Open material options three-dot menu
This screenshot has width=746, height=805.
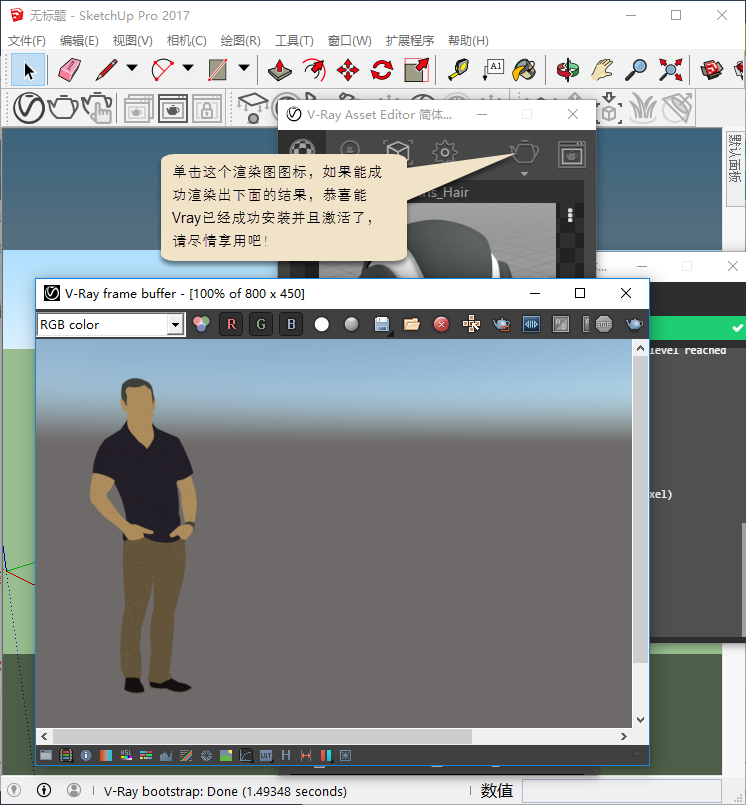[570, 215]
